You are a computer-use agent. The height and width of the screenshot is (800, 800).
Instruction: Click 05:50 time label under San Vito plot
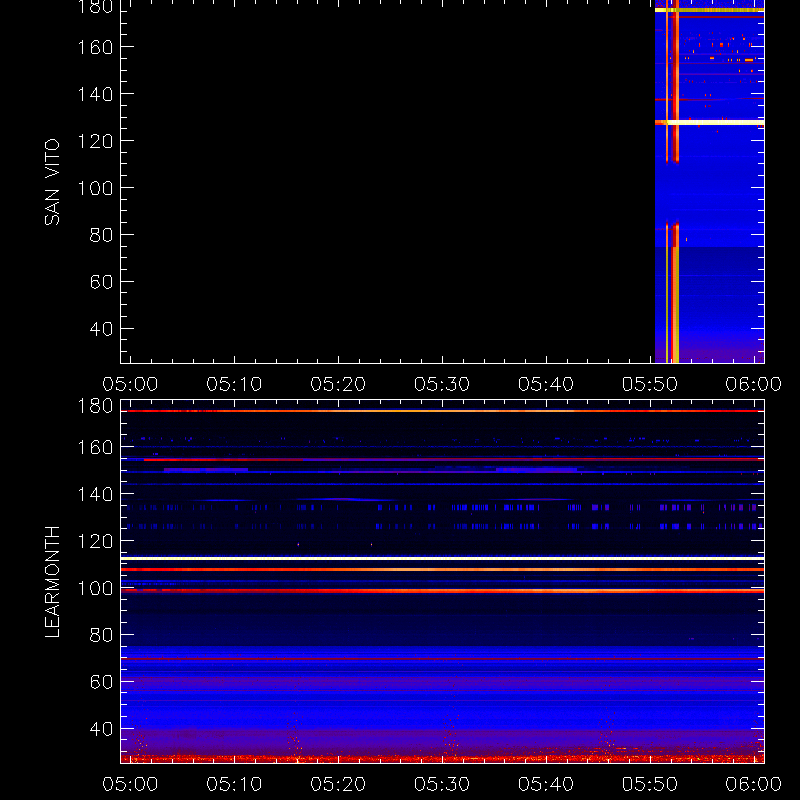click(649, 384)
